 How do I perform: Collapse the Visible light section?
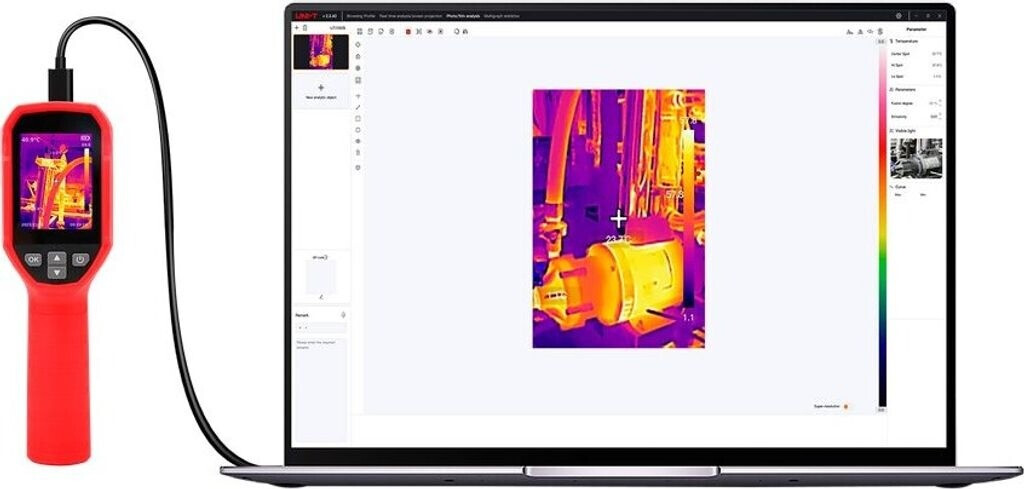pyautogui.click(x=891, y=131)
